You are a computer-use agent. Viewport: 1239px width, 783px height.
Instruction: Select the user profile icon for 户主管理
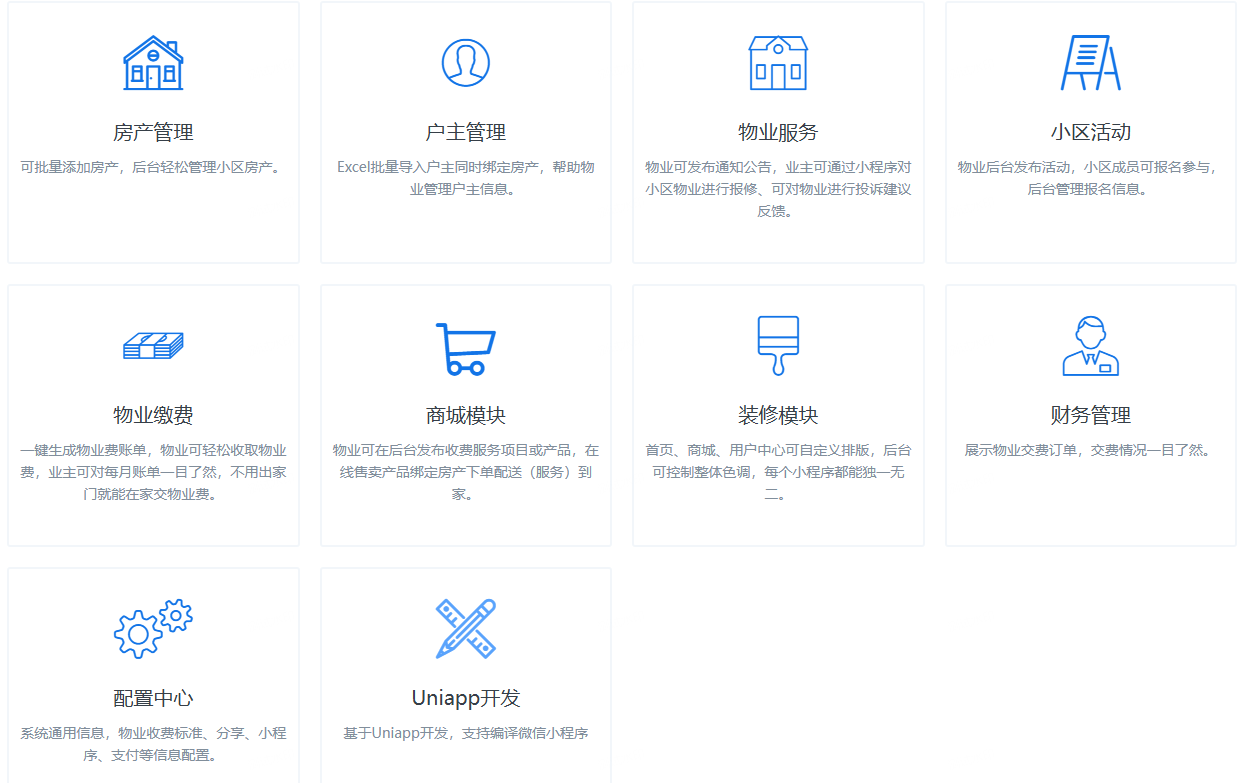465,63
